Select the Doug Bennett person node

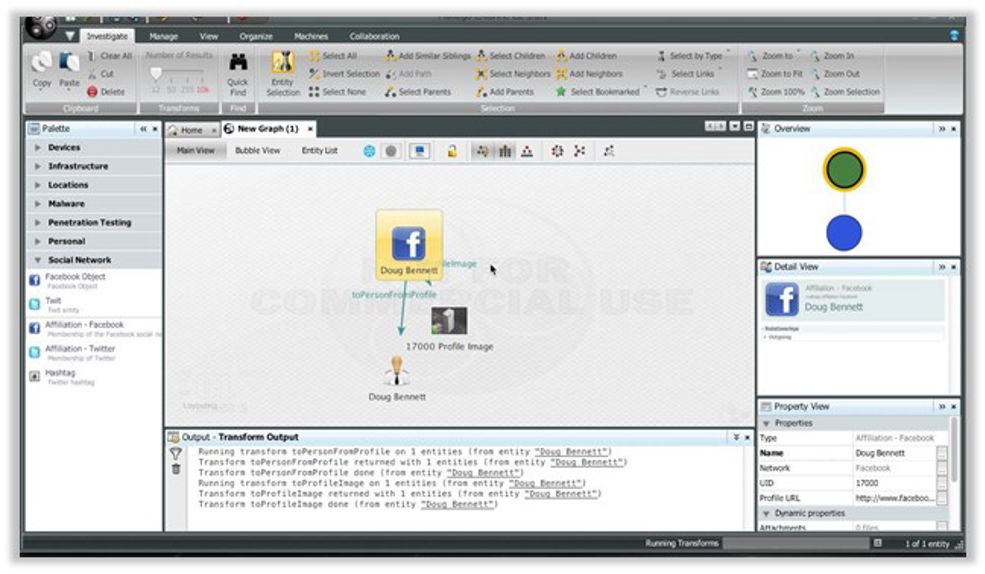[397, 378]
